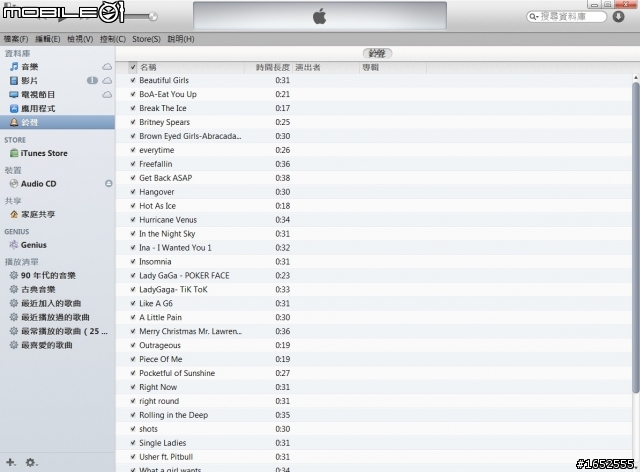Click iCloud icon next to Music
Screen dimensions: 640x472
(x=107, y=67)
